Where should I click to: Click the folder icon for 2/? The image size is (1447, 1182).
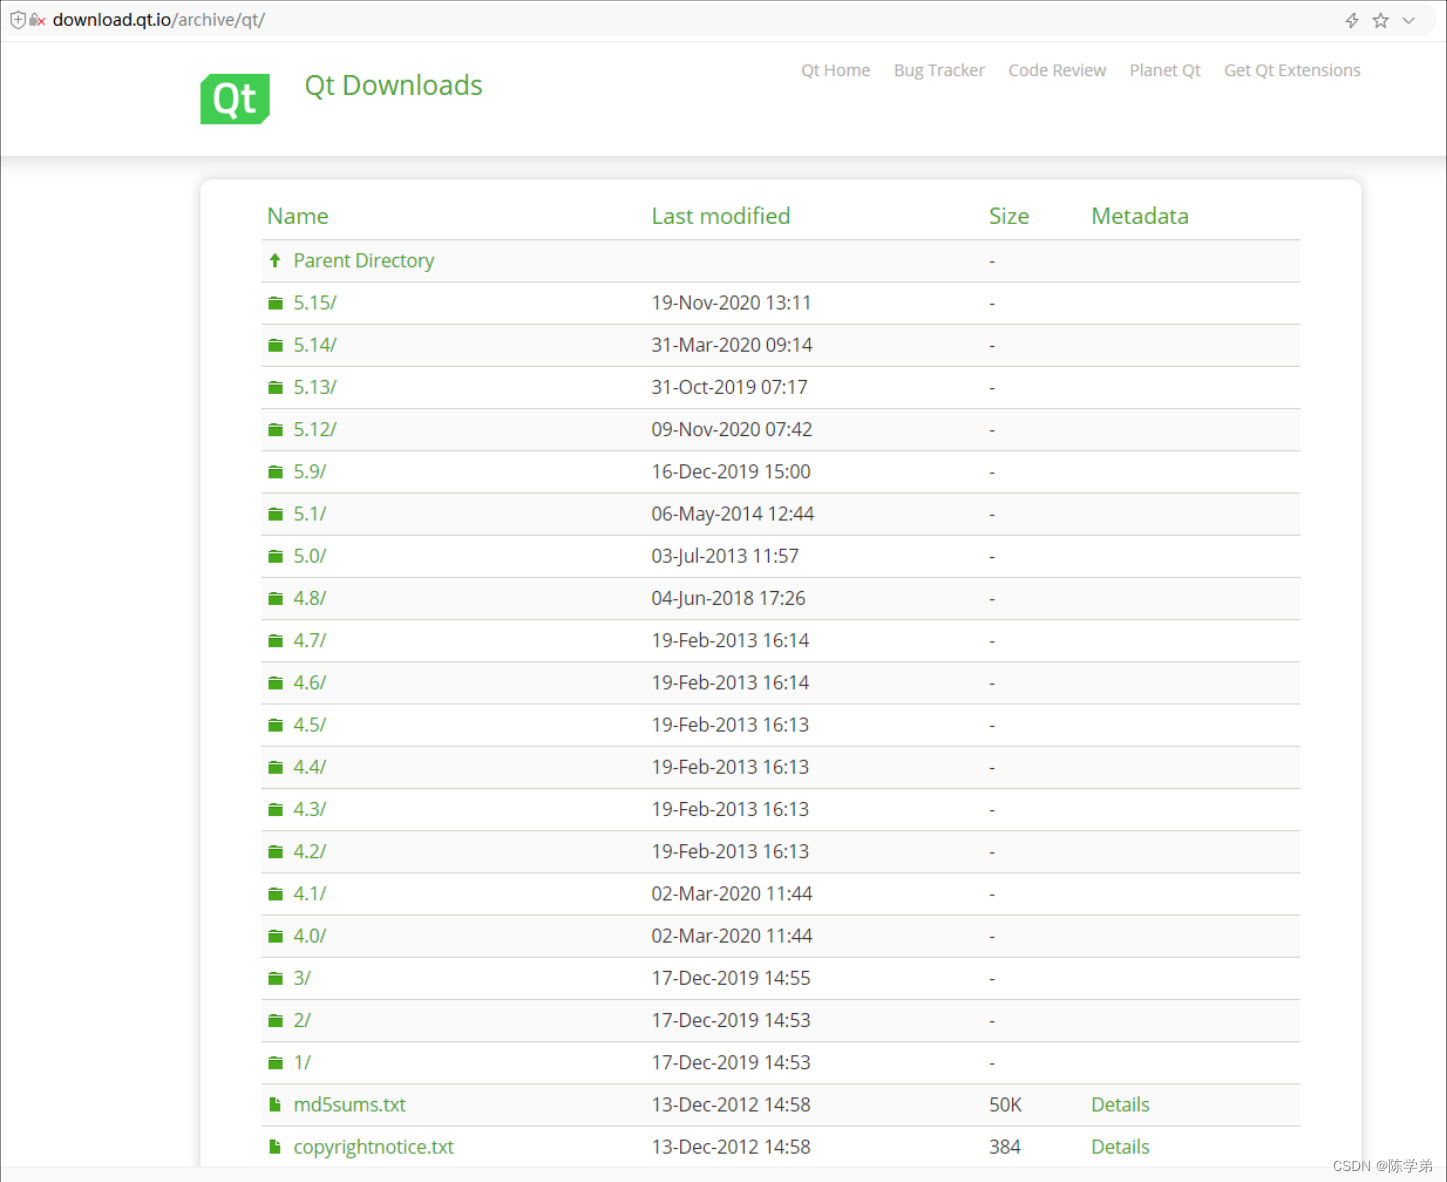(276, 1021)
